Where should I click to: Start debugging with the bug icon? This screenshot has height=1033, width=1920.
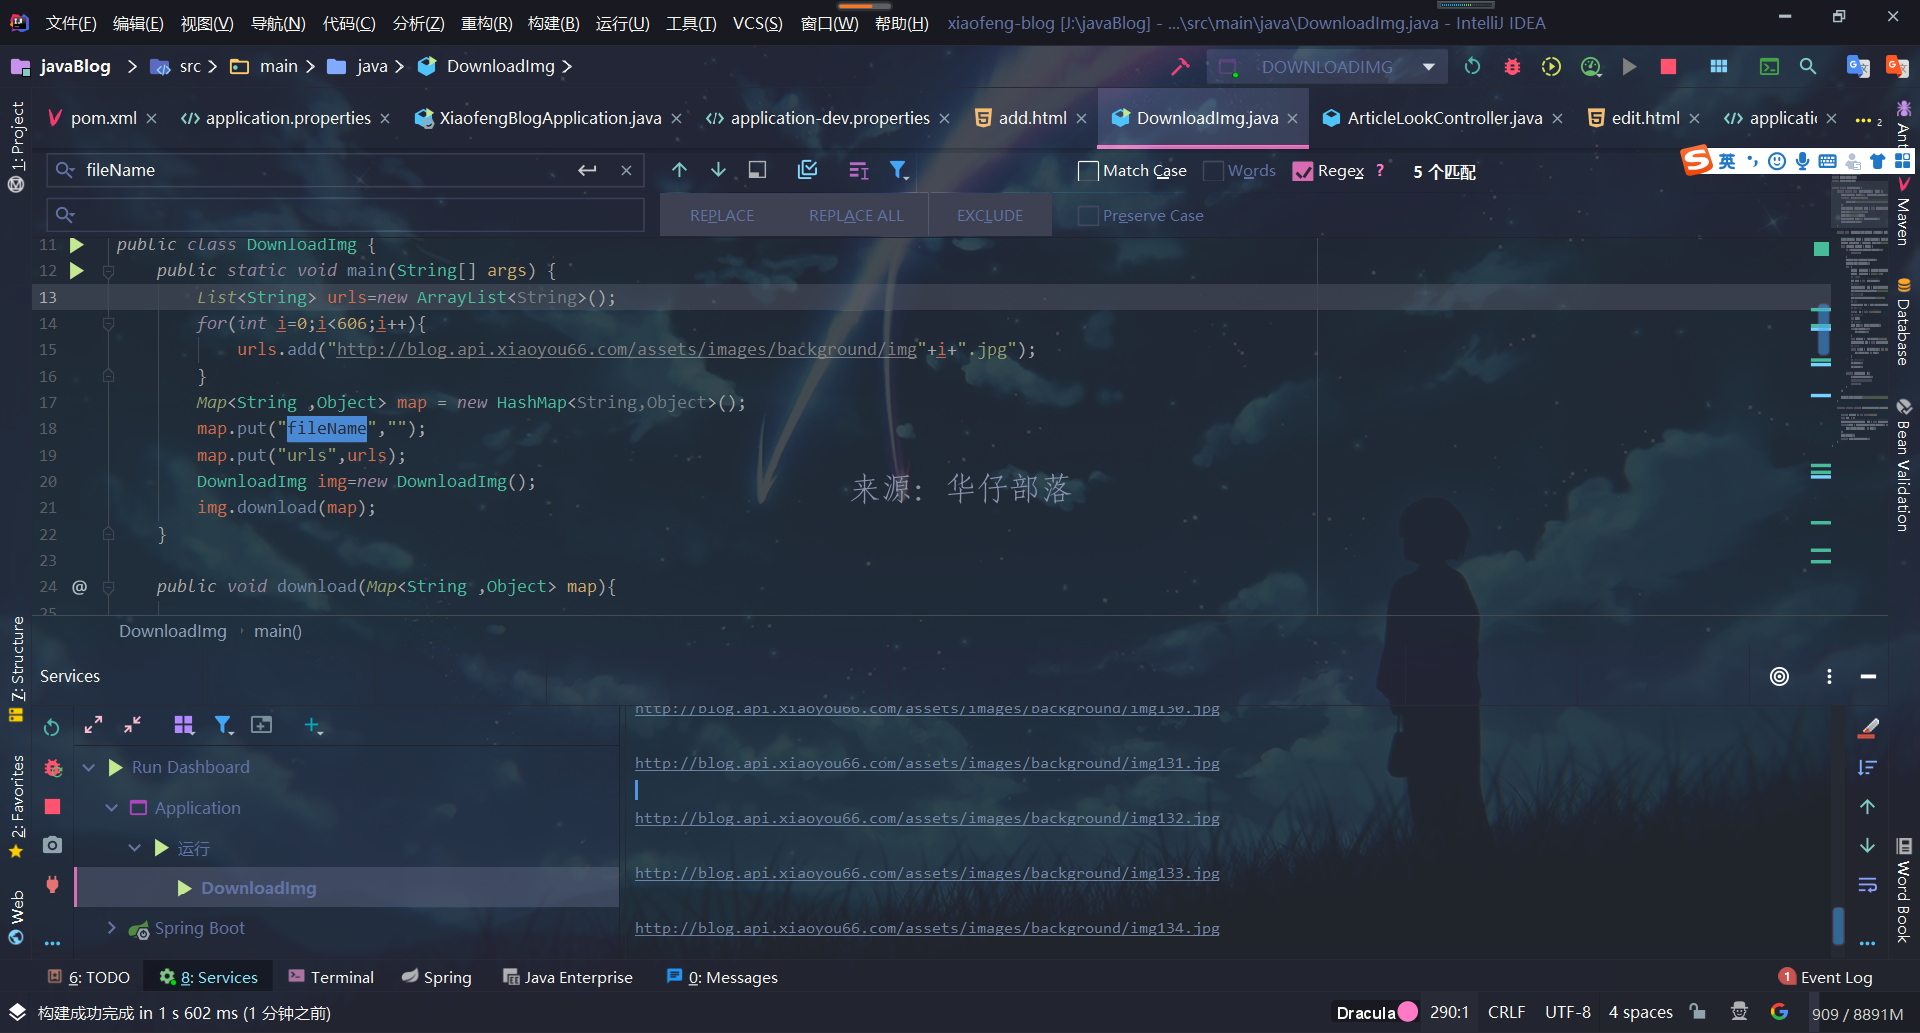point(1512,67)
